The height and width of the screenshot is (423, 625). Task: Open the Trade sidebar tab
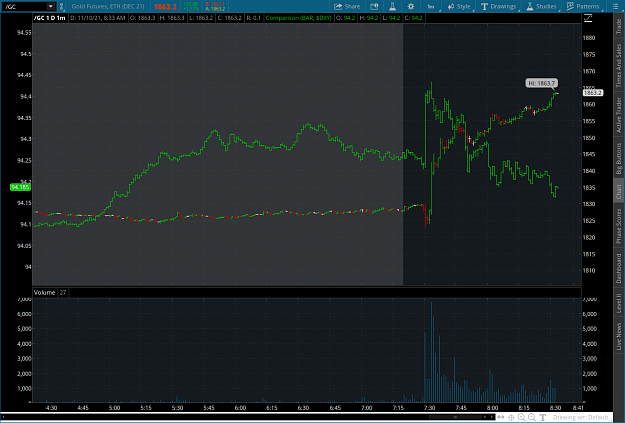pos(619,26)
